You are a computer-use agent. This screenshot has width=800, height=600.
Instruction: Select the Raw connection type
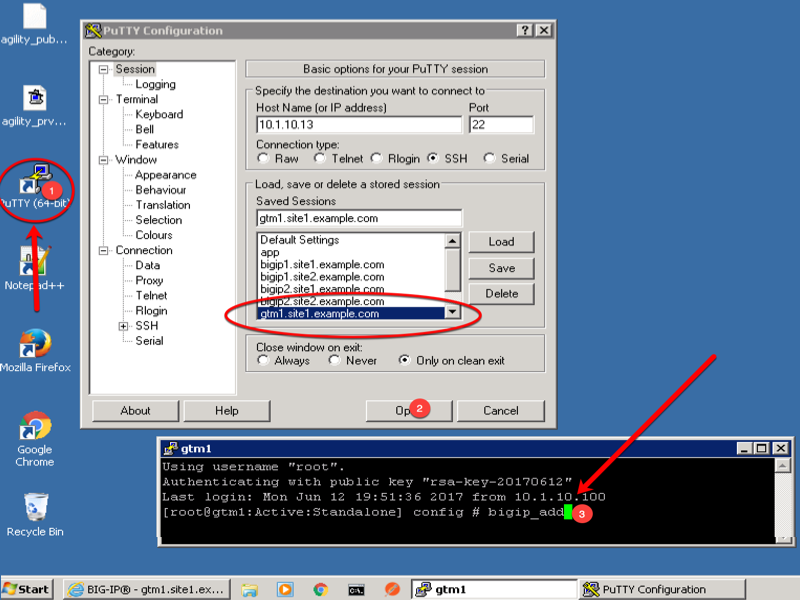263,158
